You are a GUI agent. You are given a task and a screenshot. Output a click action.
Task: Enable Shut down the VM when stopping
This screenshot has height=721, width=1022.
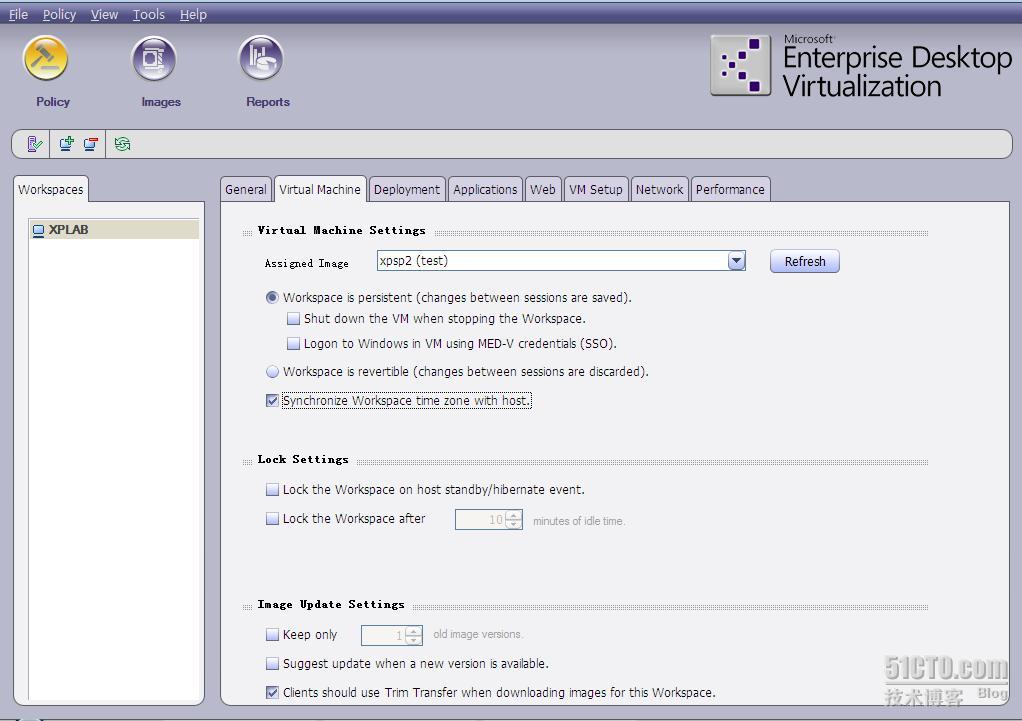point(293,319)
